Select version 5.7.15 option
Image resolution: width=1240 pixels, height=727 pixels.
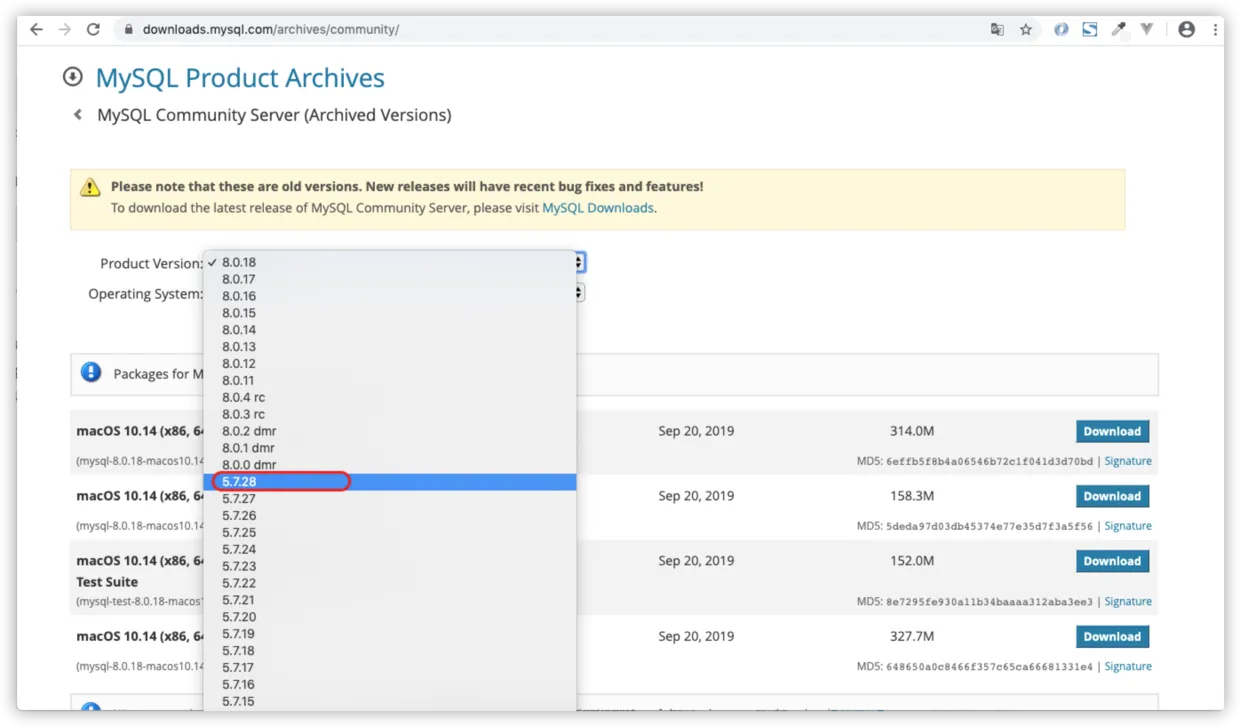[x=390, y=702]
